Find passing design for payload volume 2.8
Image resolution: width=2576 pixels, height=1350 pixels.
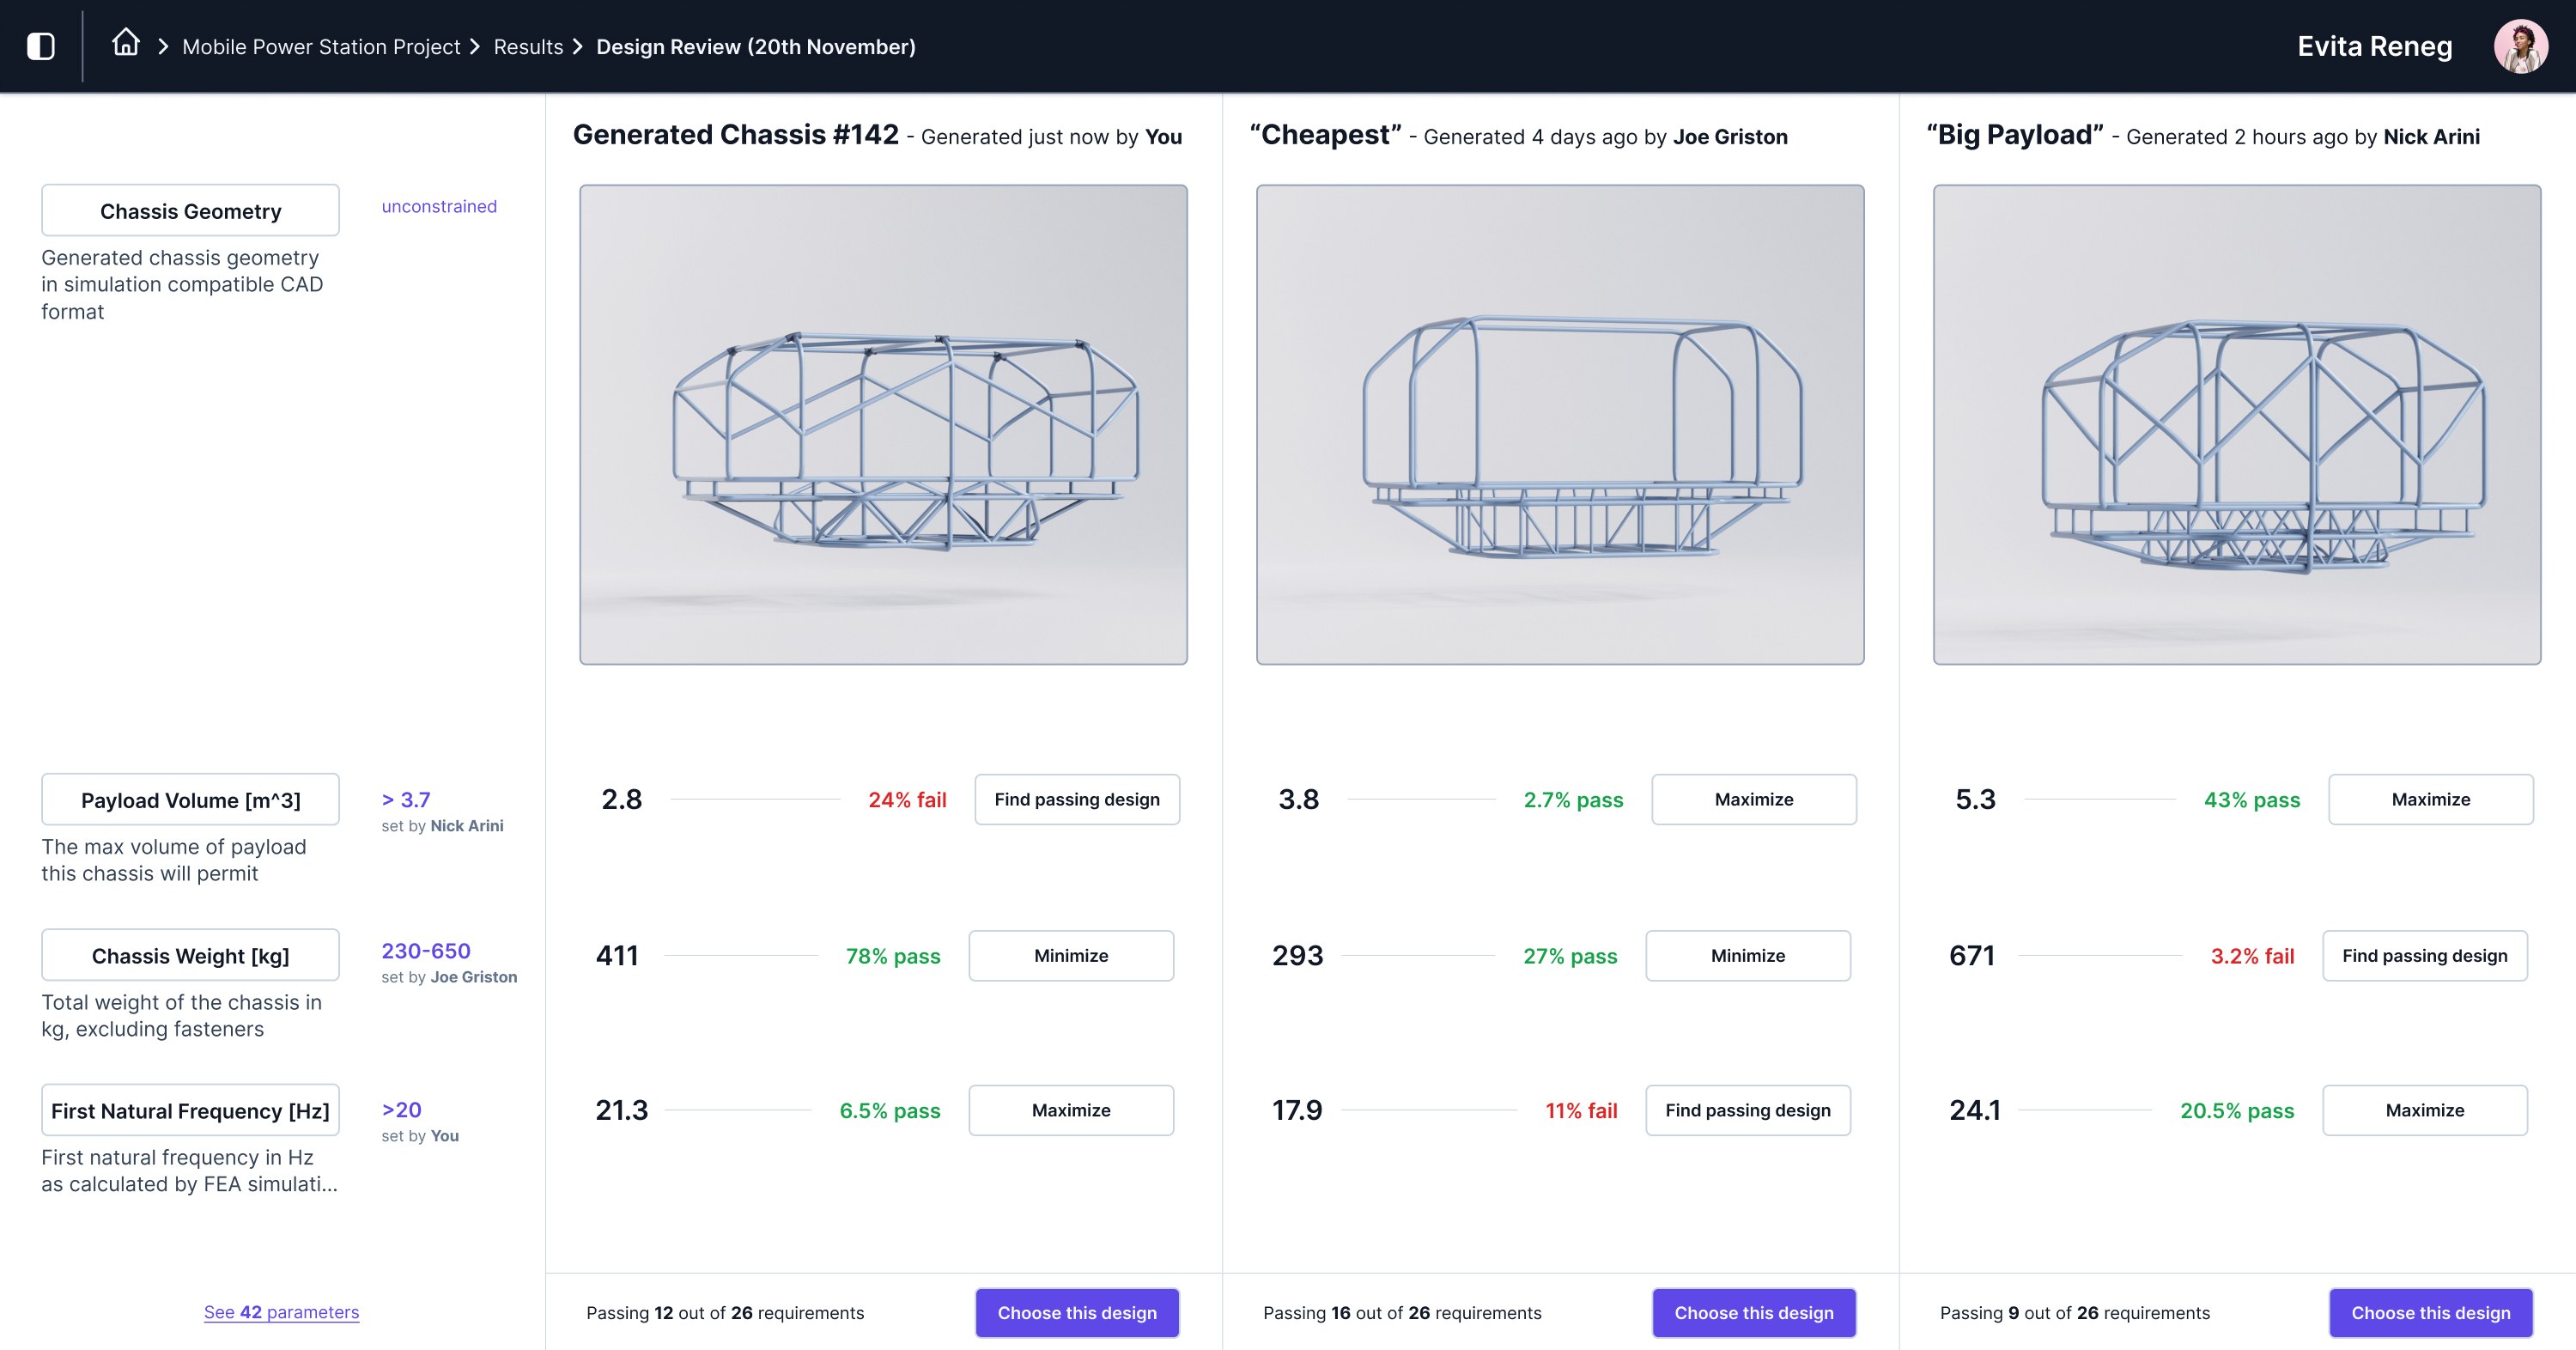pos(1076,799)
